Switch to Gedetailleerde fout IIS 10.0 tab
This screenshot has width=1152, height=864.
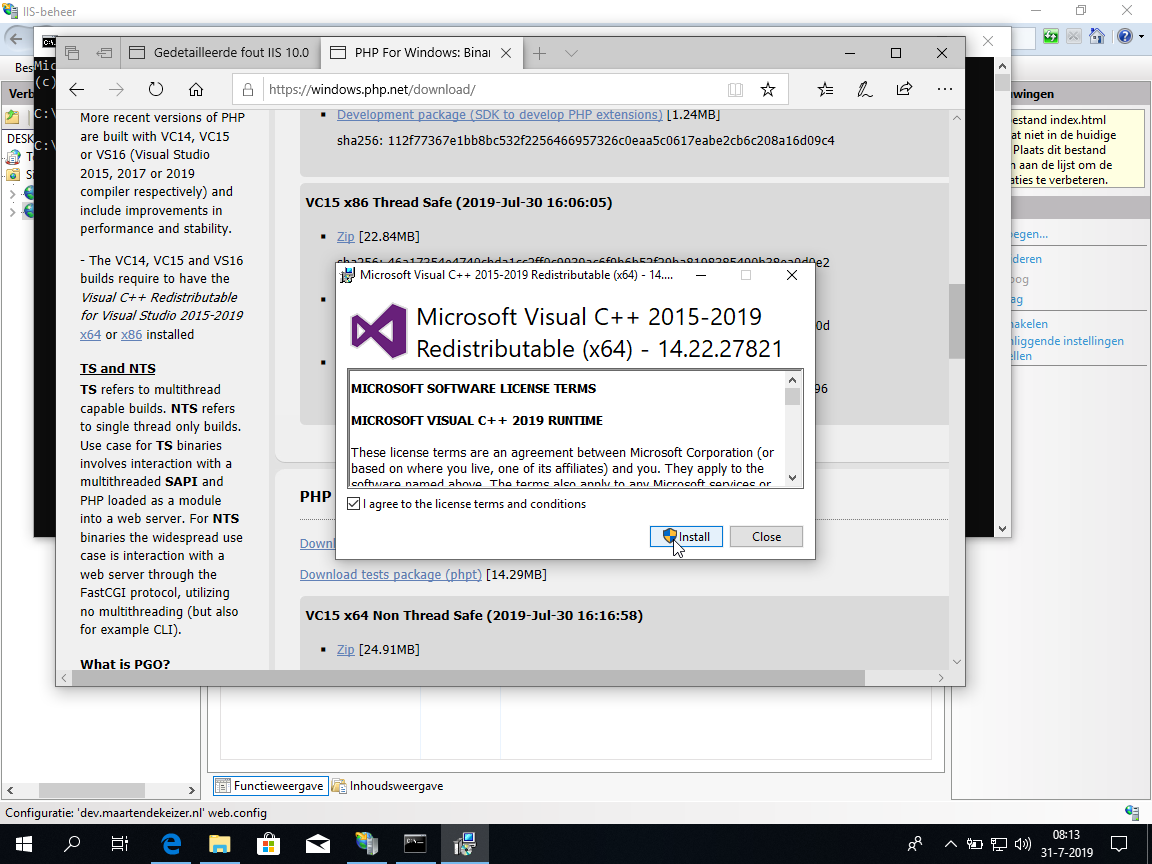click(x=220, y=53)
